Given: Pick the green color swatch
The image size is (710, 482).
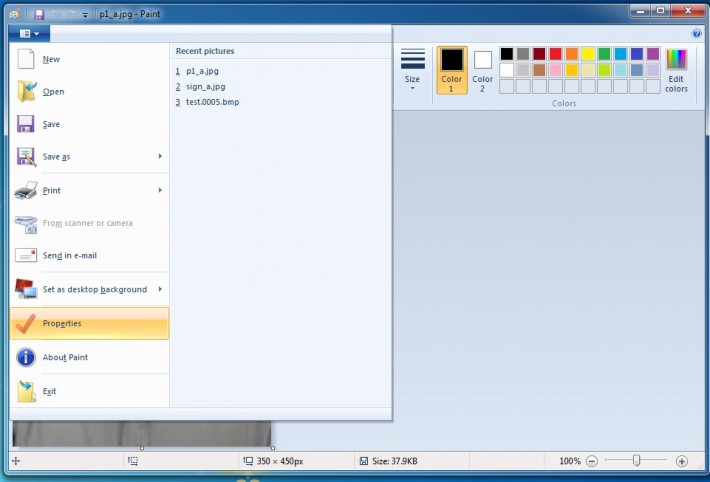Looking at the screenshot, I should tap(604, 54).
